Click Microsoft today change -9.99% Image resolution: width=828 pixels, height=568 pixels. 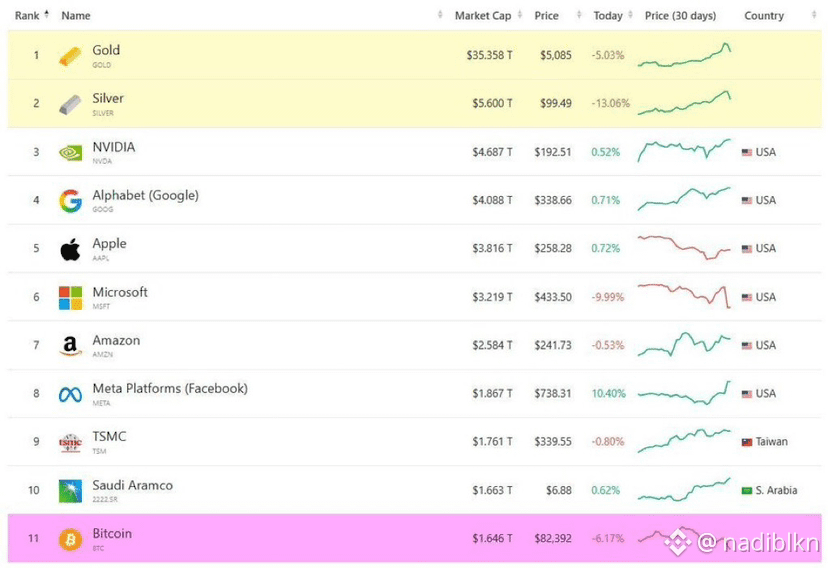(608, 297)
